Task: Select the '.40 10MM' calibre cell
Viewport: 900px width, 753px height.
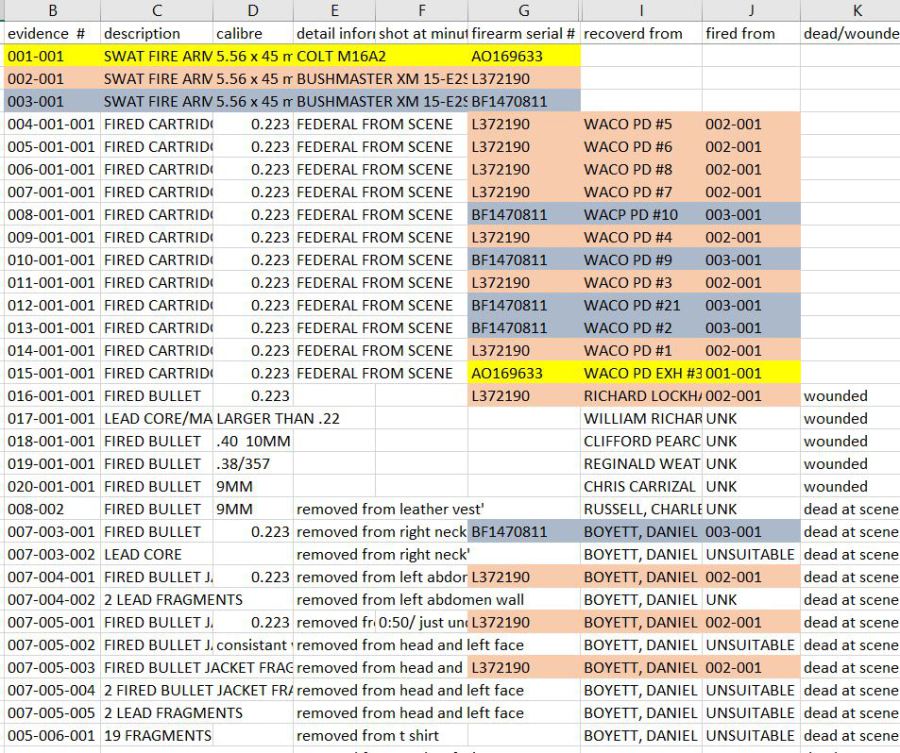Action: pyautogui.click(x=253, y=441)
